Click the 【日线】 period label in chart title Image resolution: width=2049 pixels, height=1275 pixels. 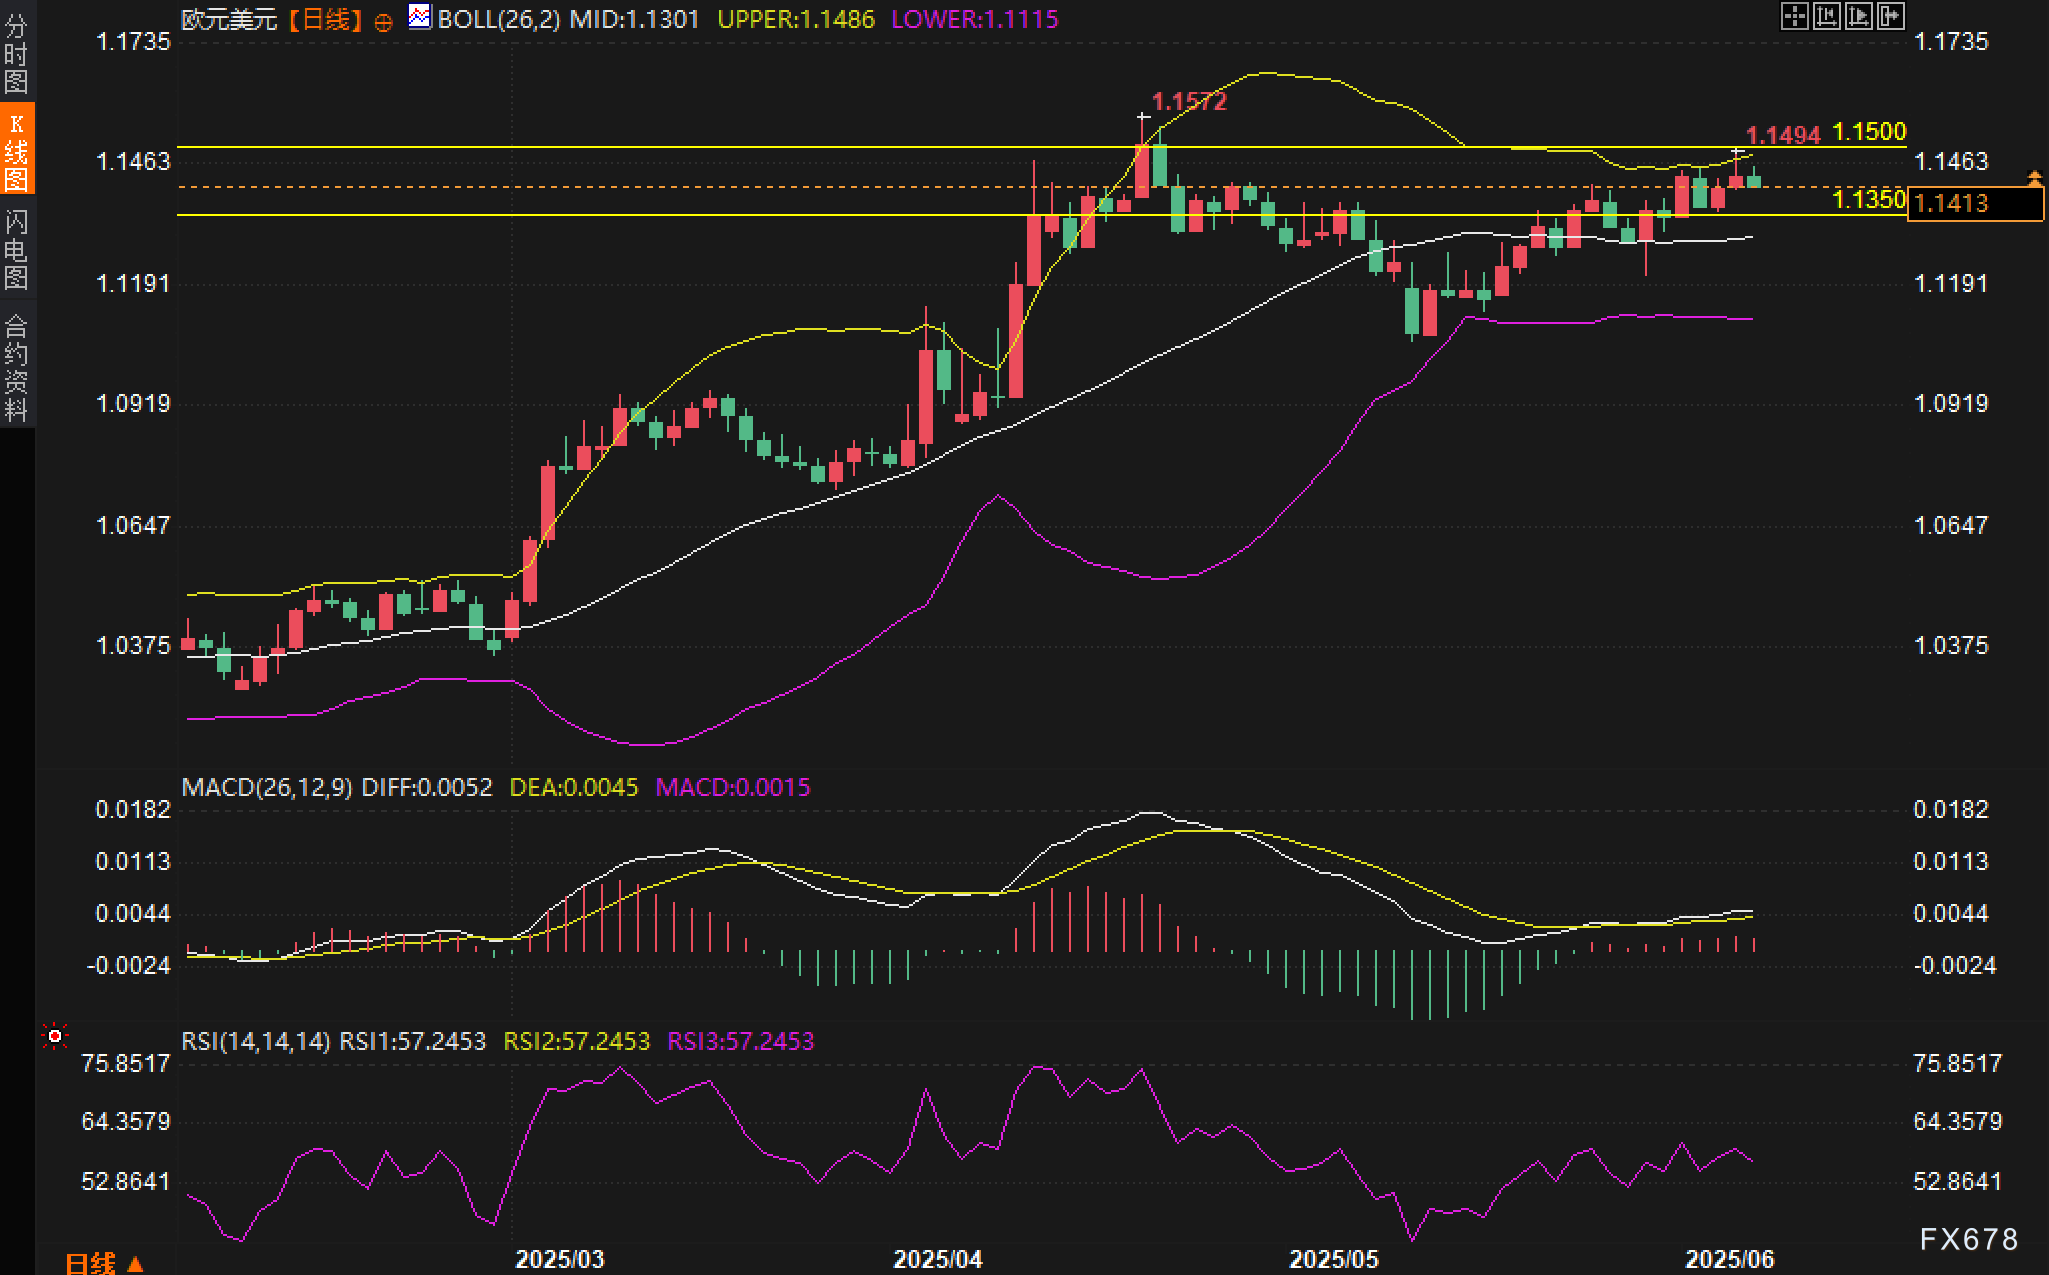point(326,19)
